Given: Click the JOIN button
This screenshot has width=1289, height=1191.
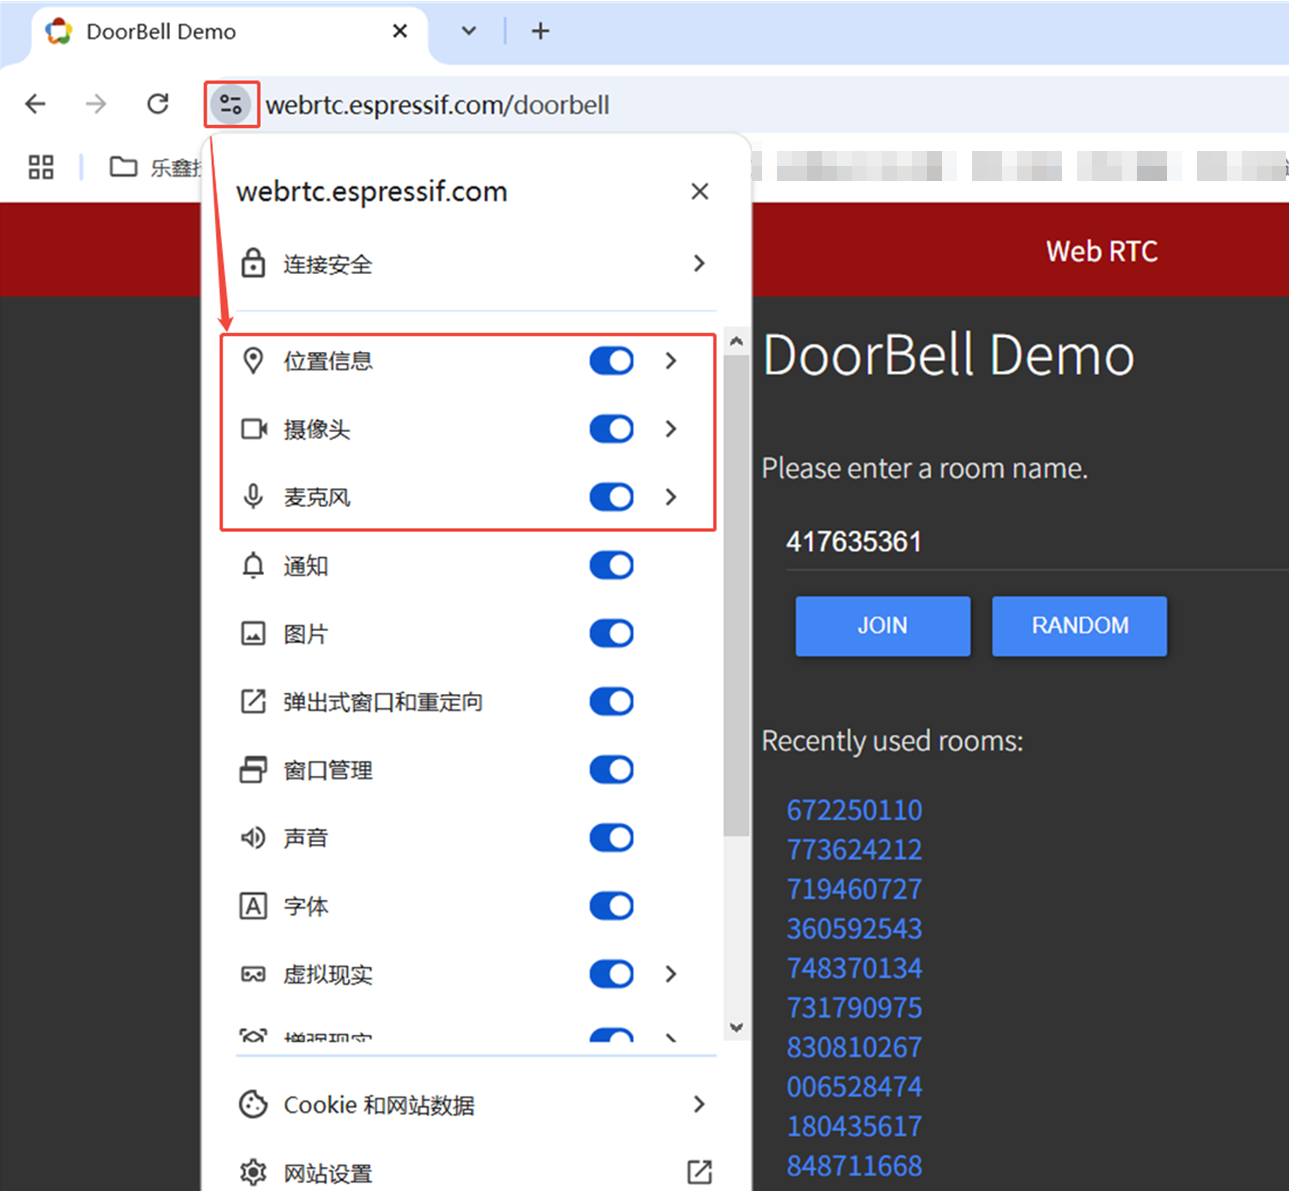Looking at the screenshot, I should pos(883,626).
